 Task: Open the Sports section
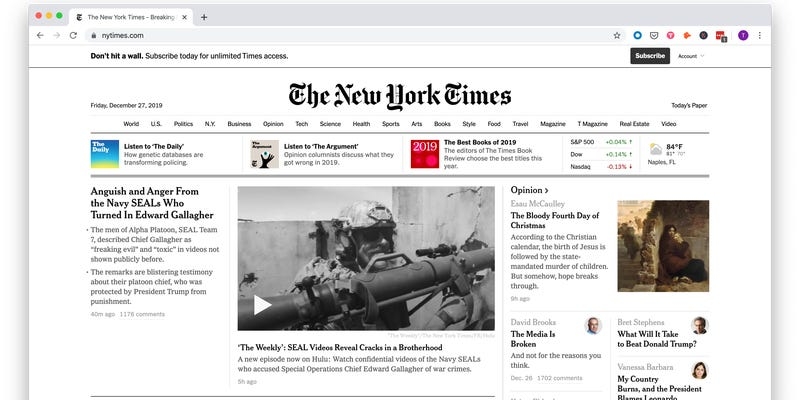point(391,124)
